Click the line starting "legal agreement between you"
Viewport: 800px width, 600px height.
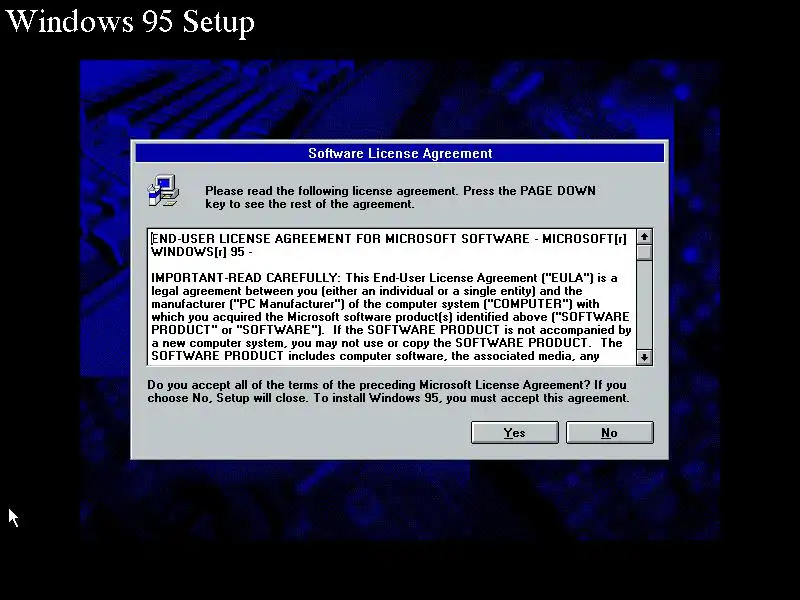point(367,291)
